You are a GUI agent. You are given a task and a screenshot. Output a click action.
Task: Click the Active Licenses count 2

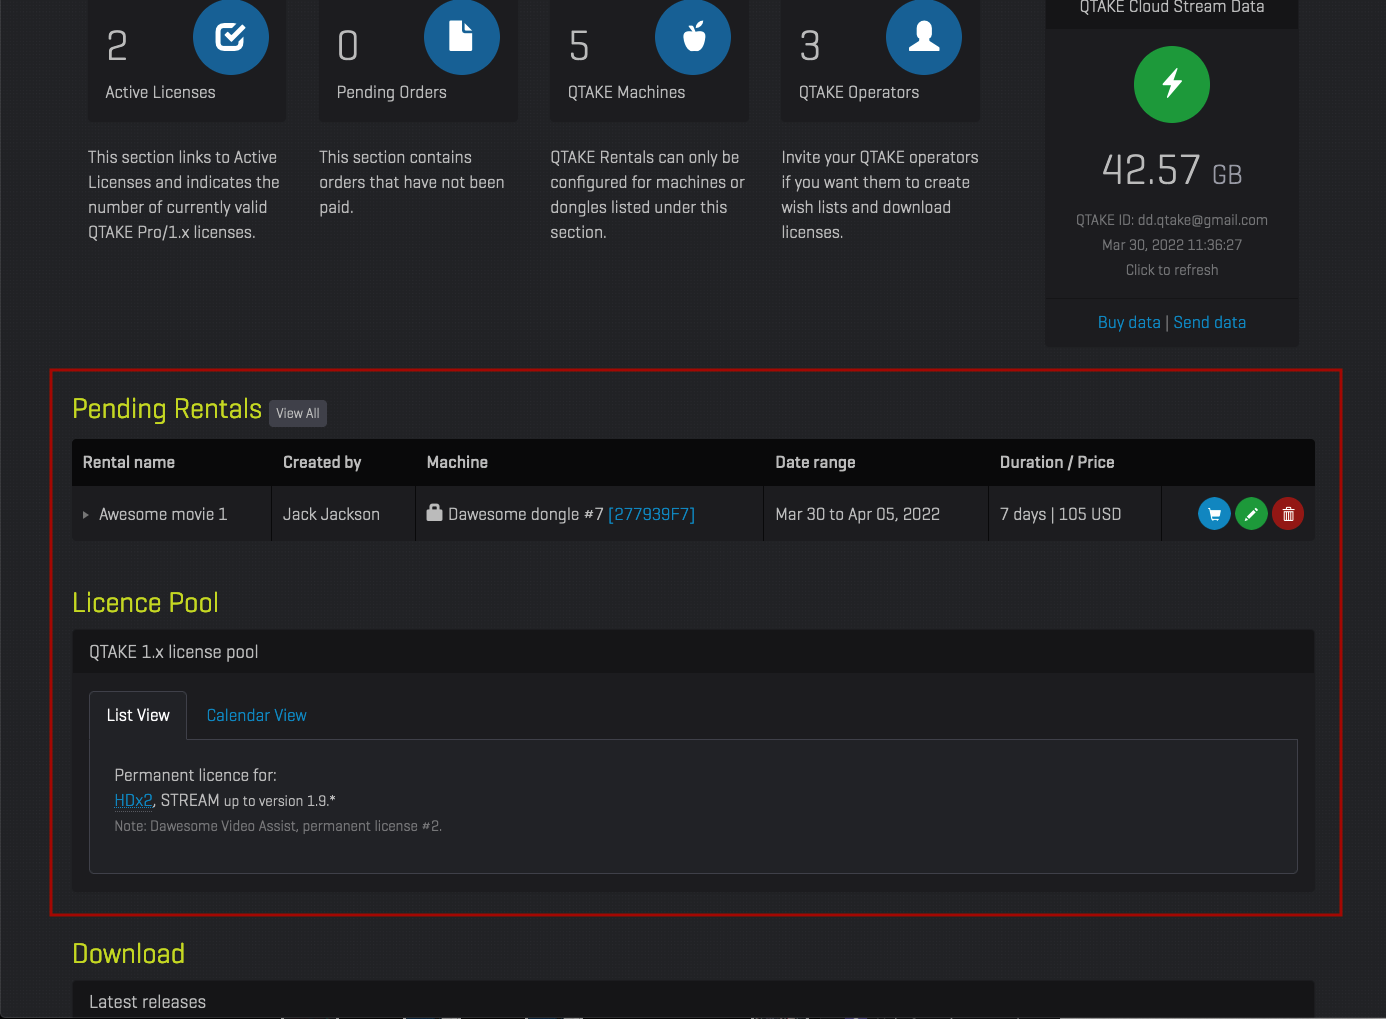tap(117, 46)
